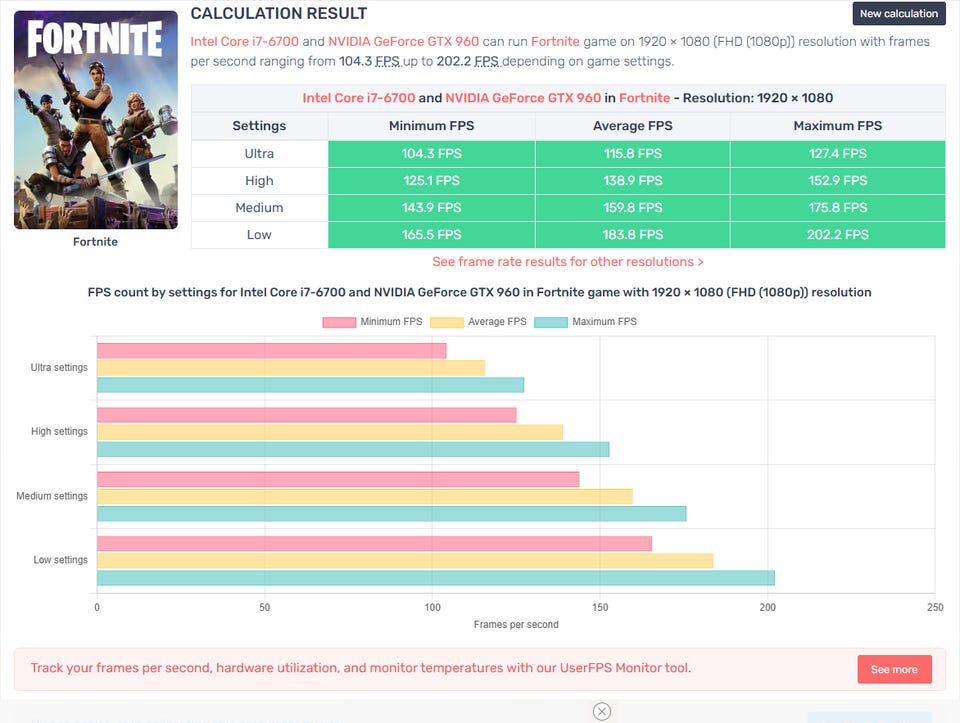Click the Low settings average FPS yellow bar
This screenshot has height=723, width=960.
(x=405, y=561)
